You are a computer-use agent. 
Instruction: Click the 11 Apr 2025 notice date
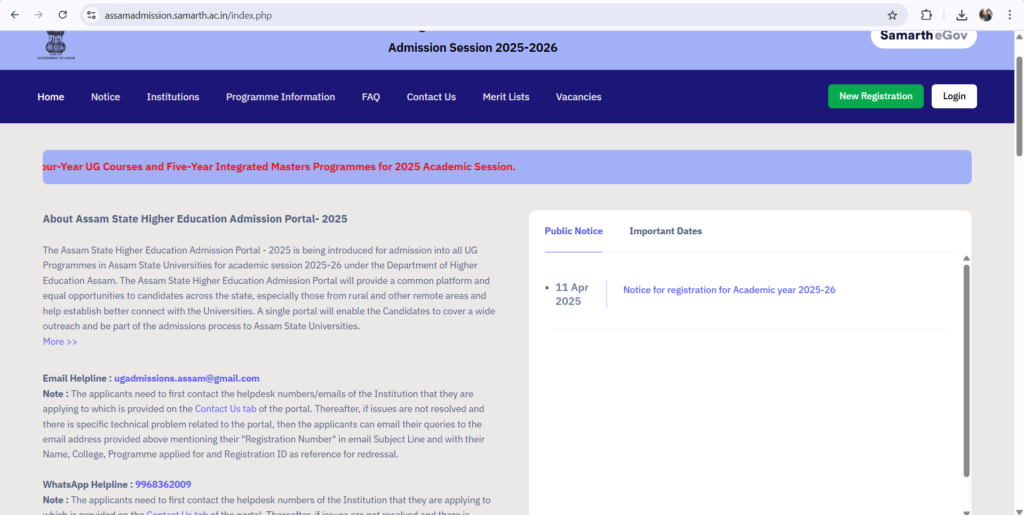point(572,294)
